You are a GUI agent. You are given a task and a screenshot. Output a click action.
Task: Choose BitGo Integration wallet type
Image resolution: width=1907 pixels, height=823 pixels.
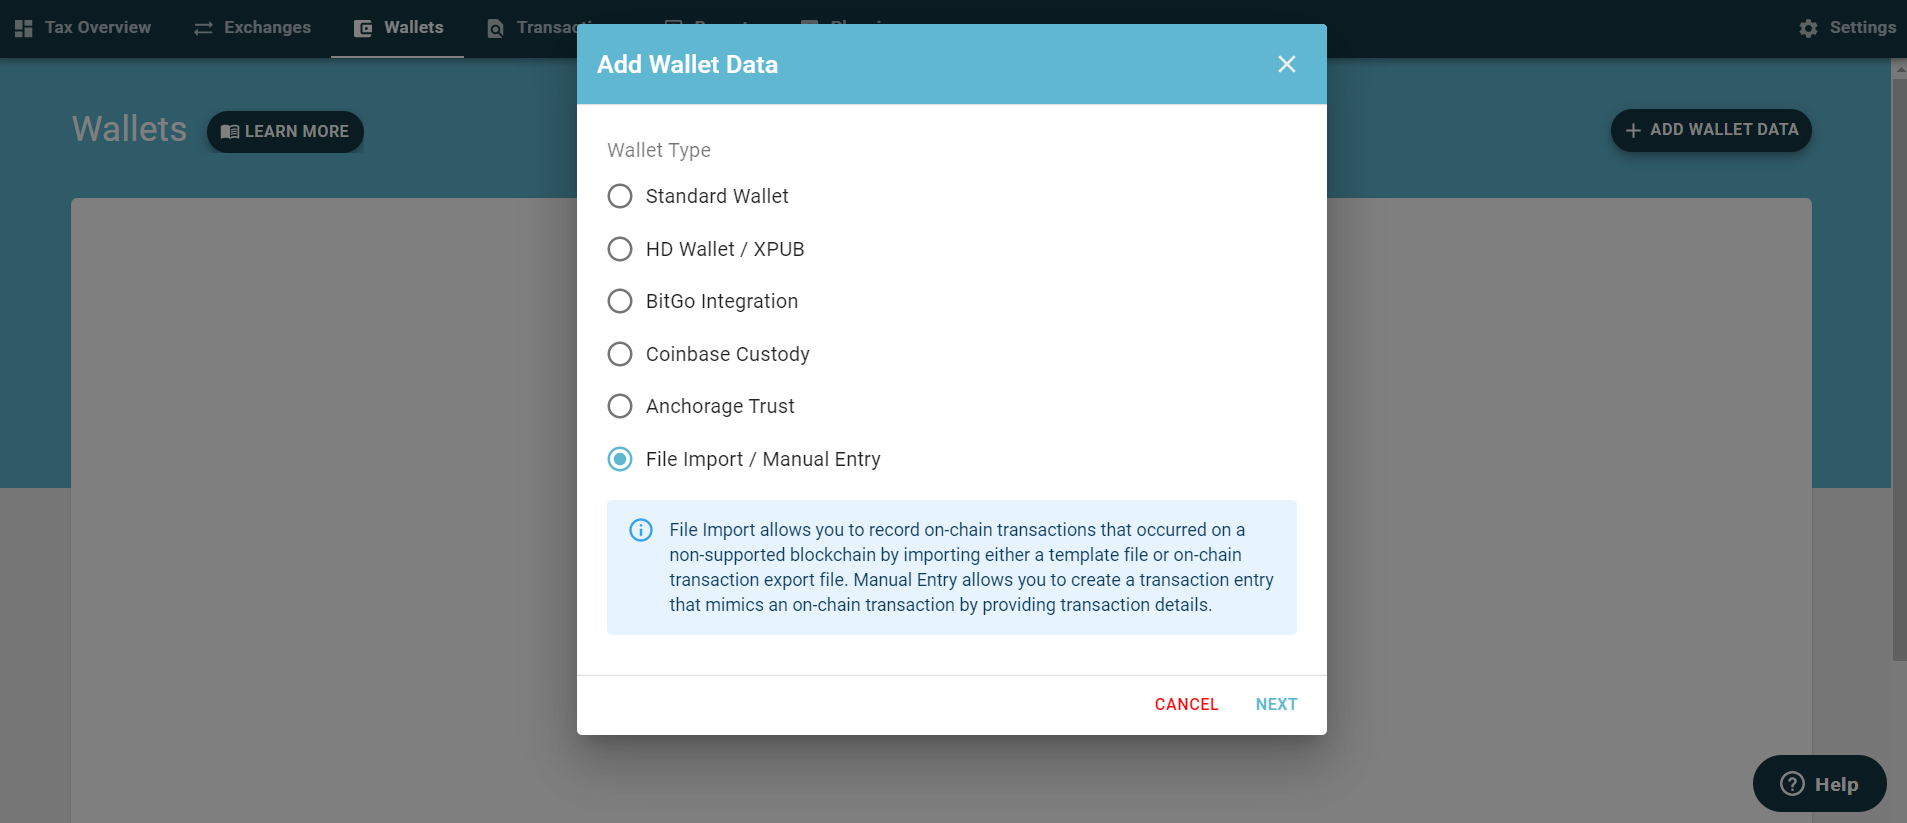[x=703, y=301]
